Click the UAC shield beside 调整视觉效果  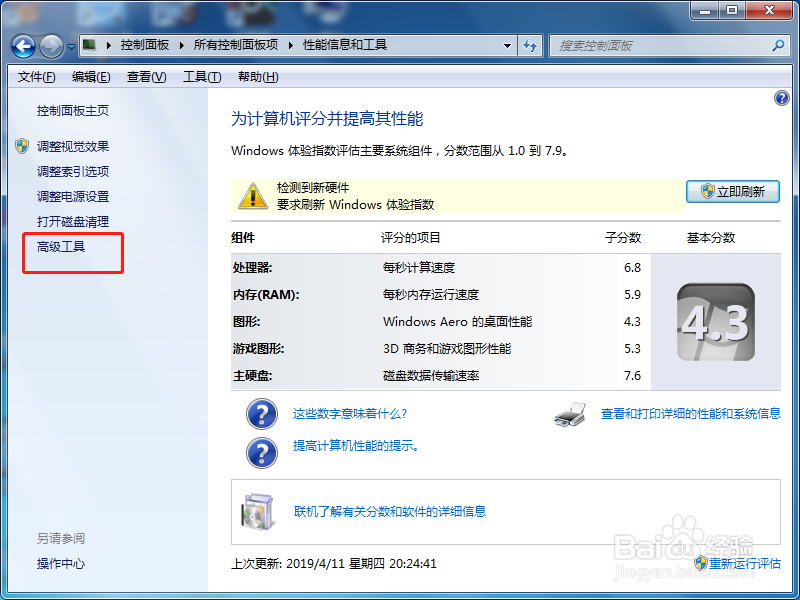click(21, 145)
